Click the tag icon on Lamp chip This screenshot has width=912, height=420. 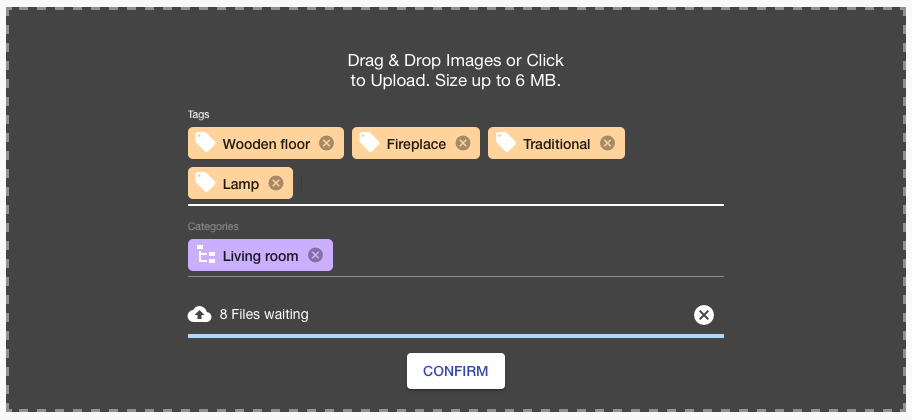coord(205,183)
